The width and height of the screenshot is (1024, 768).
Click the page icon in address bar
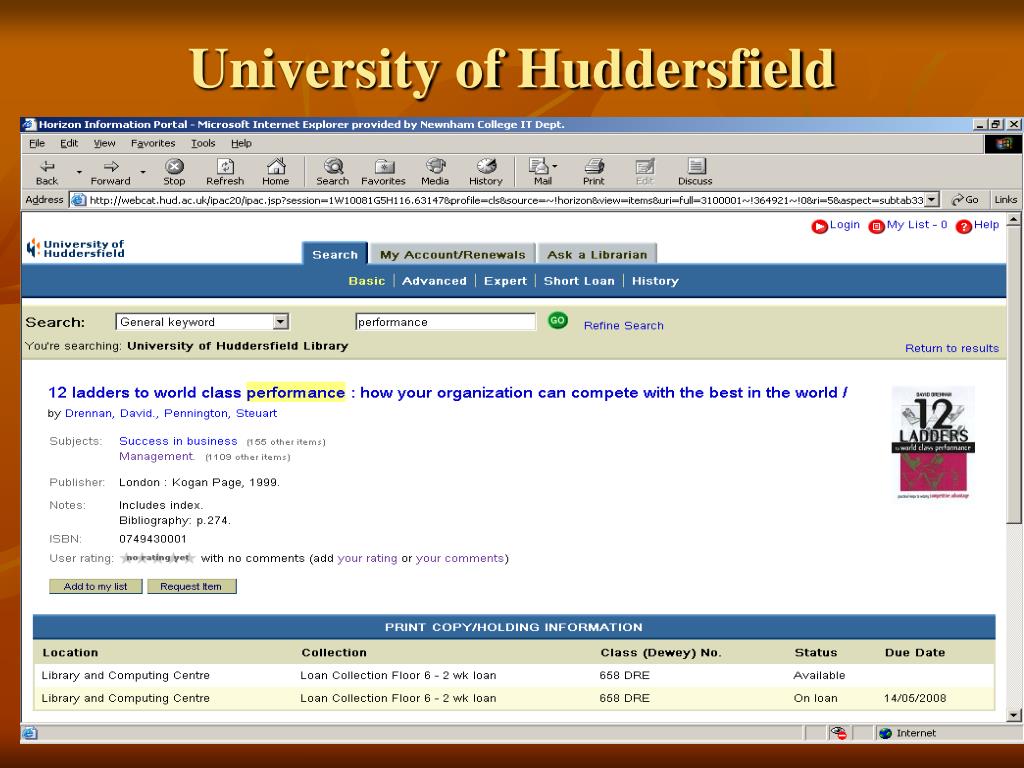coord(78,200)
